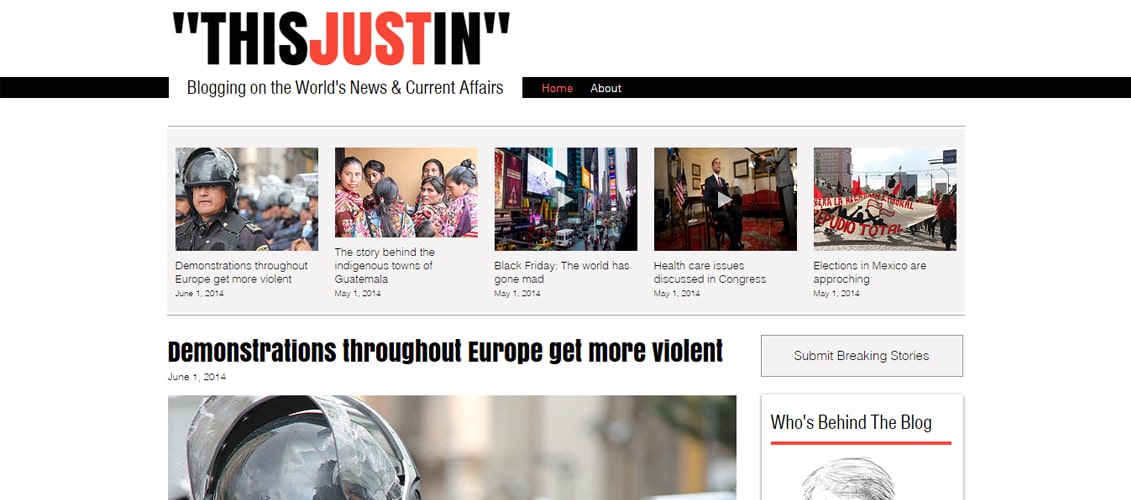This screenshot has height=500, width=1131.
Task: Click the riot police demonstration thumbnail
Action: pyautogui.click(x=247, y=199)
